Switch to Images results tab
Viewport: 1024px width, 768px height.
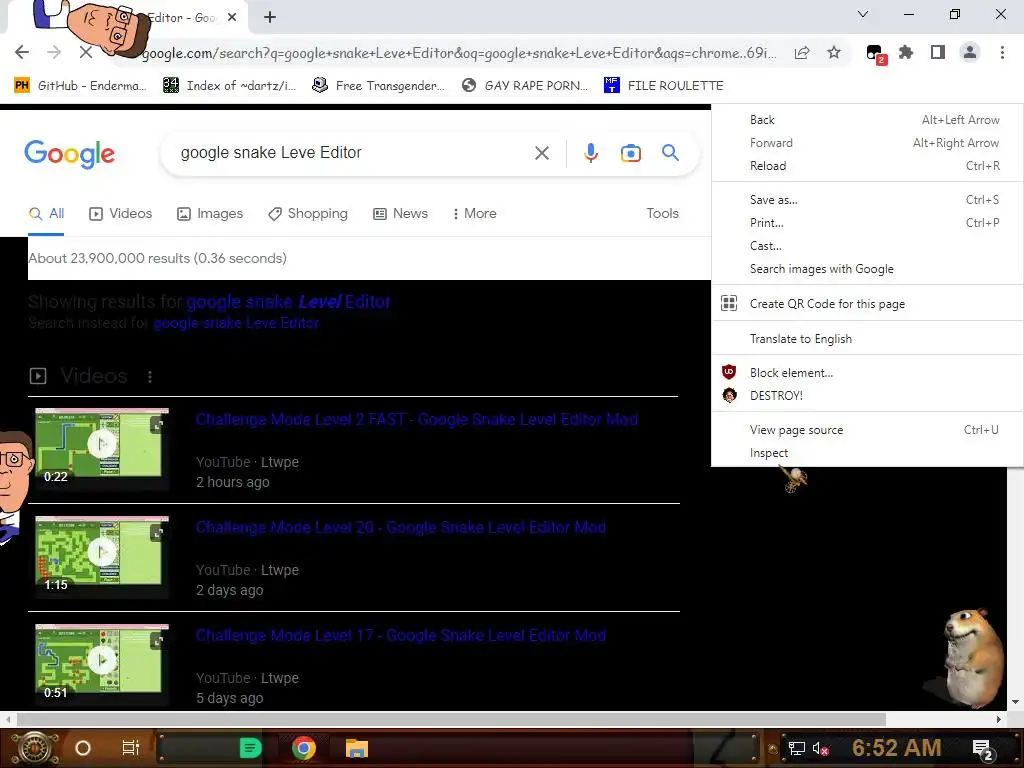tap(210, 214)
